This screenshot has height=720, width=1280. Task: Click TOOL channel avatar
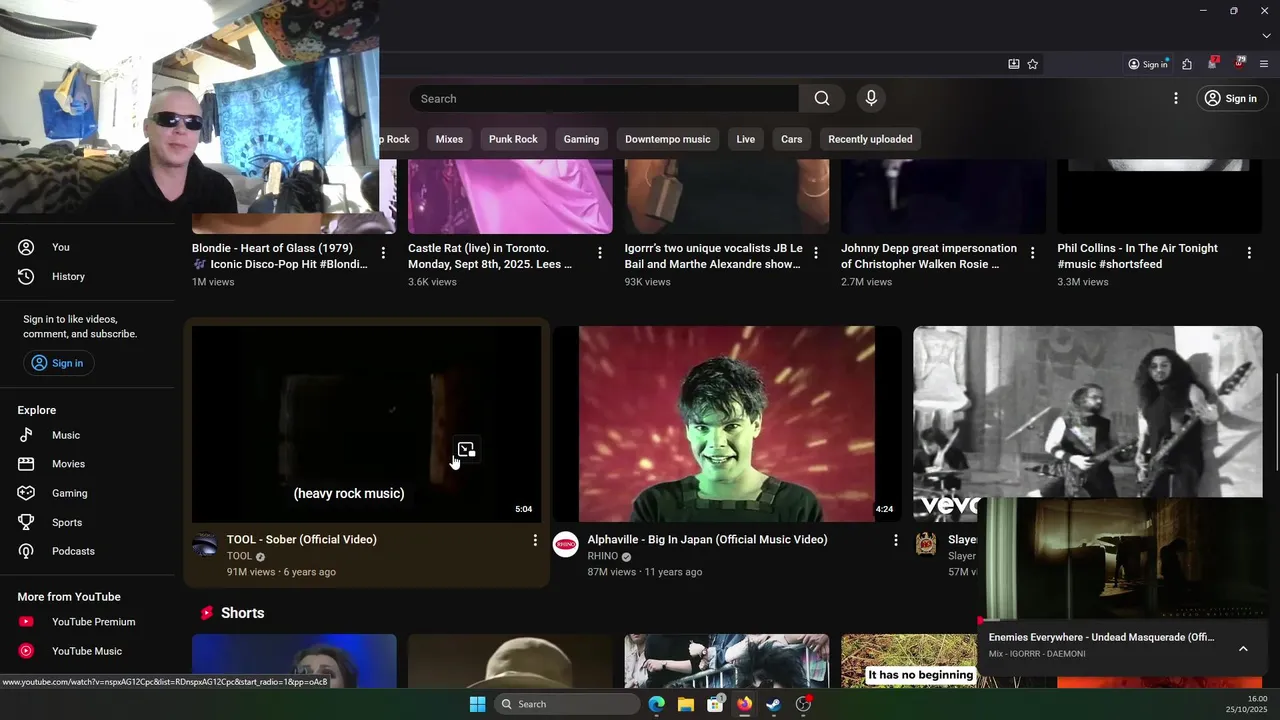click(205, 544)
